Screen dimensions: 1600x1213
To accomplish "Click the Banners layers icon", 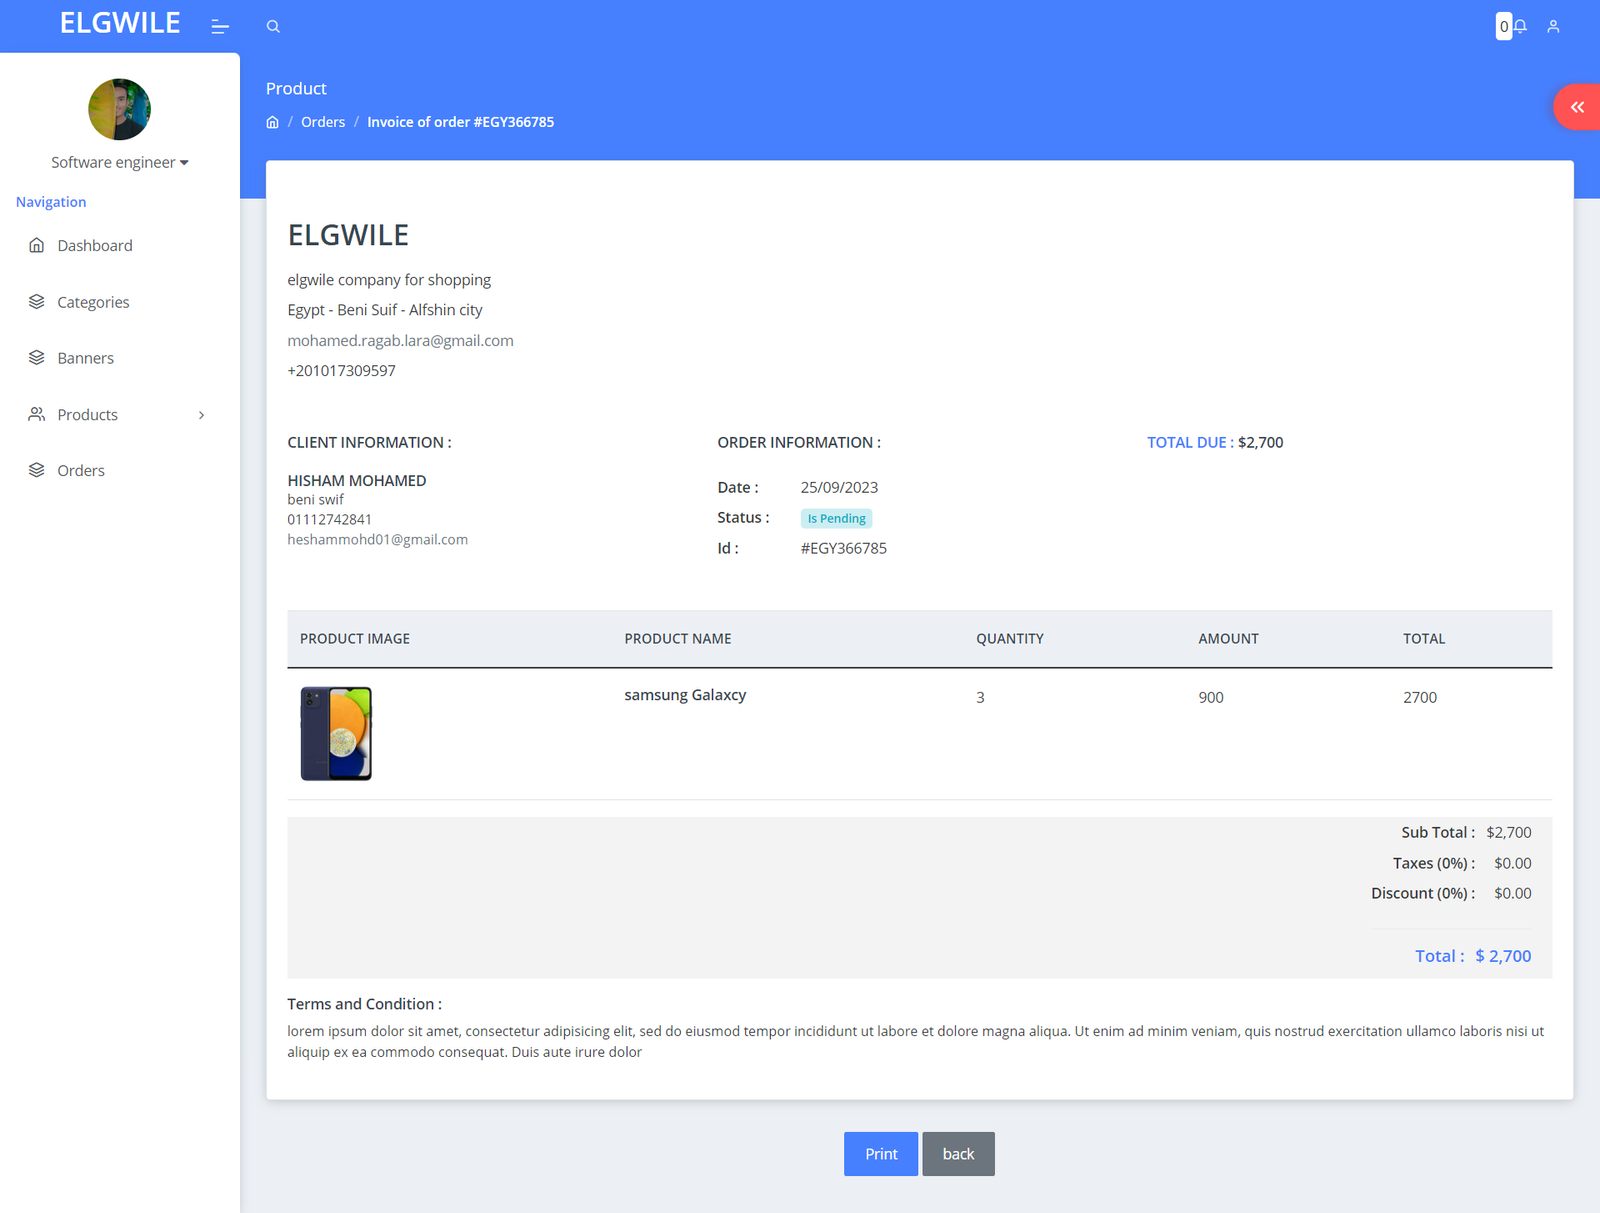I will pos(37,358).
